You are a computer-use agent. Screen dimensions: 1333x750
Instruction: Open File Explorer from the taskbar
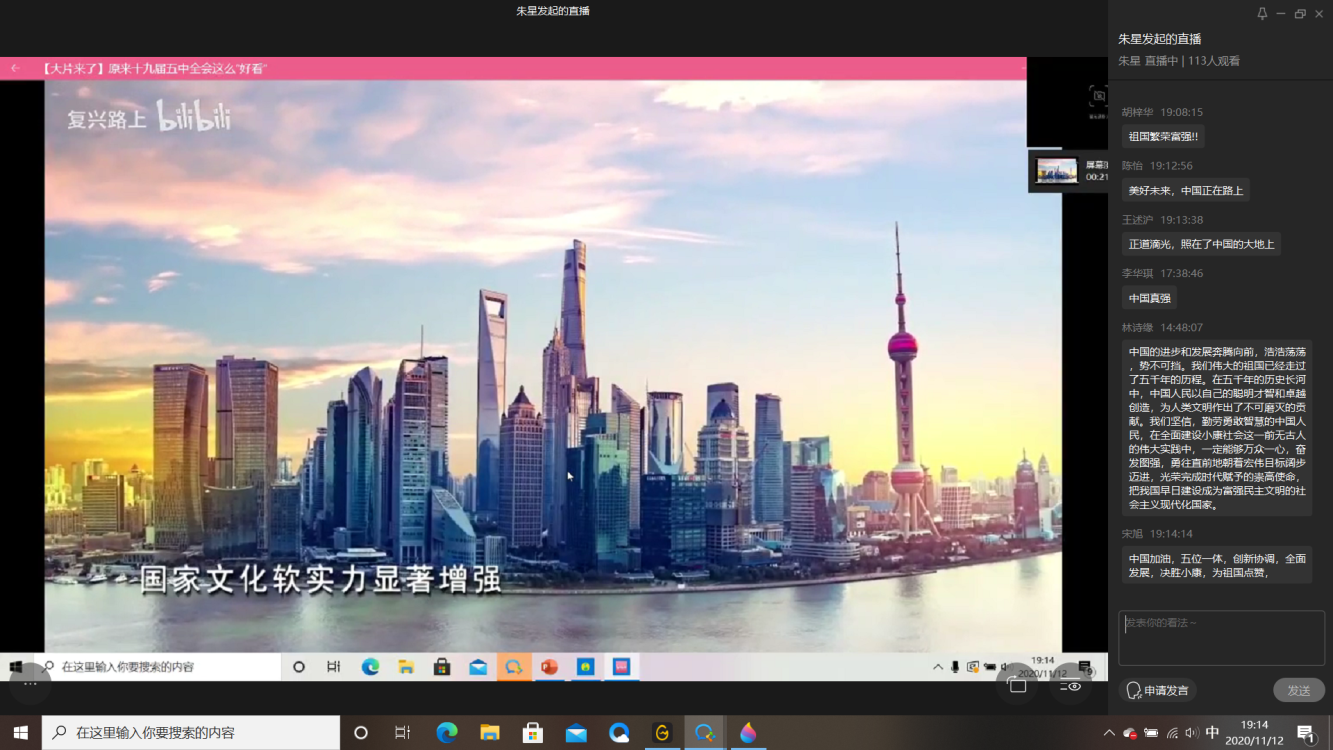coord(490,733)
